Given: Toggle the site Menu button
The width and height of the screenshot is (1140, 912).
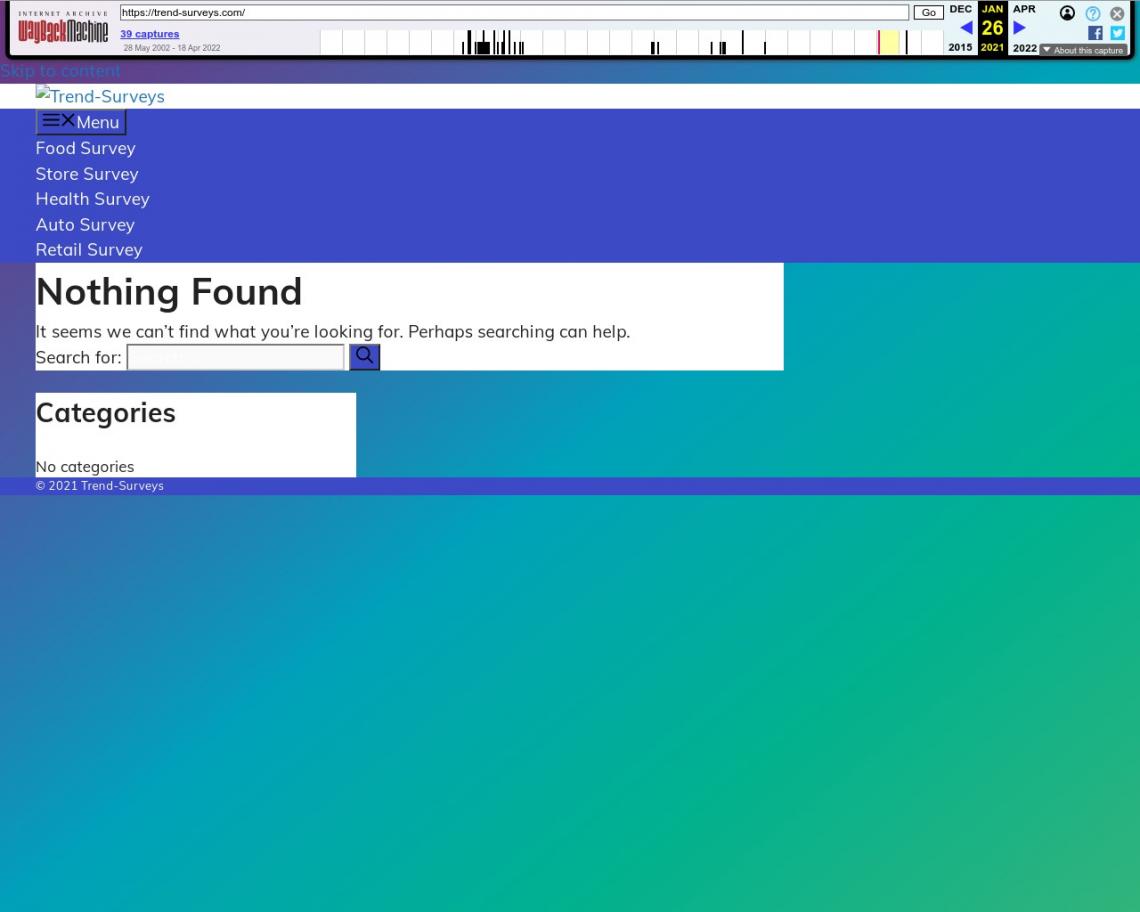Looking at the screenshot, I should pyautogui.click(x=81, y=122).
